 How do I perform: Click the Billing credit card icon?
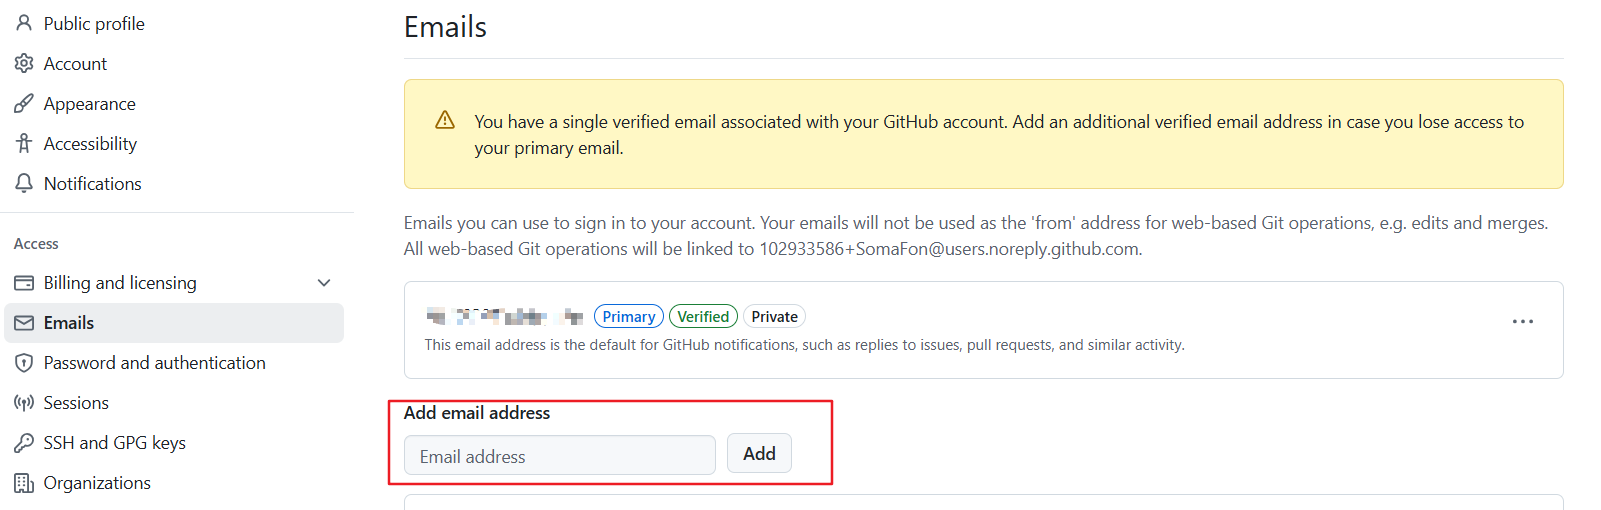24,283
